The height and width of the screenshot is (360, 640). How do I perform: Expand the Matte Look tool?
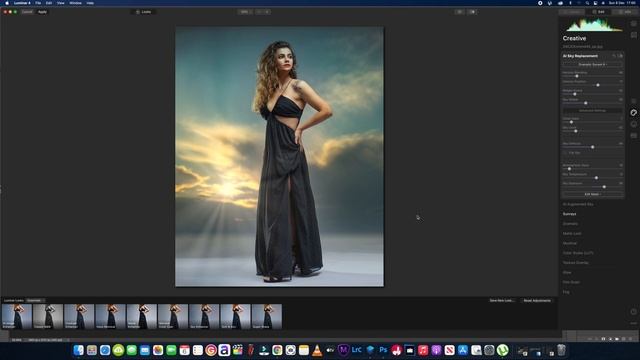click(x=572, y=233)
